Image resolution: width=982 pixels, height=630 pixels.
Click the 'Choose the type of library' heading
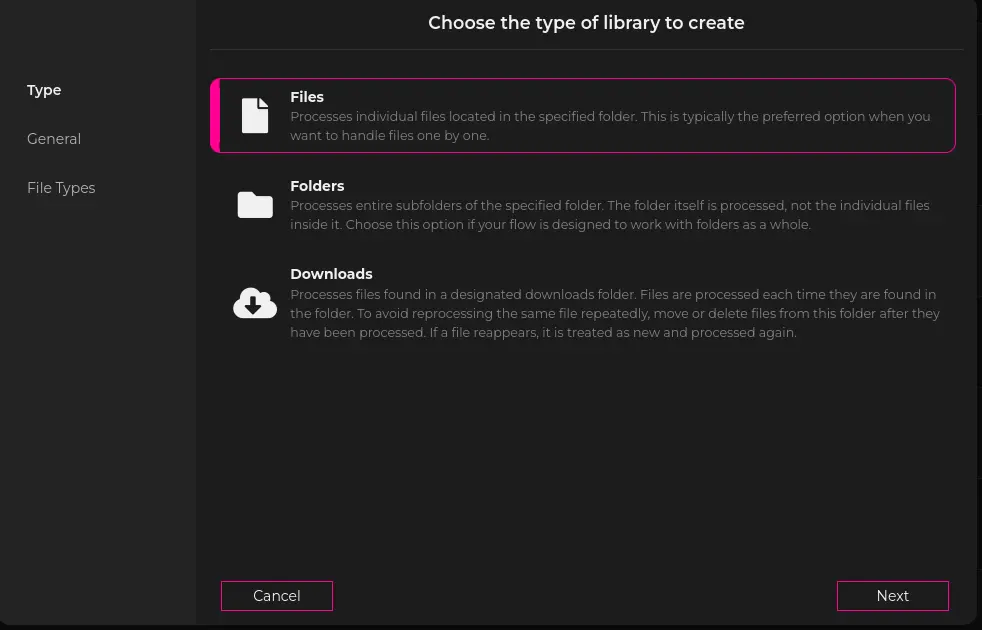point(586,23)
